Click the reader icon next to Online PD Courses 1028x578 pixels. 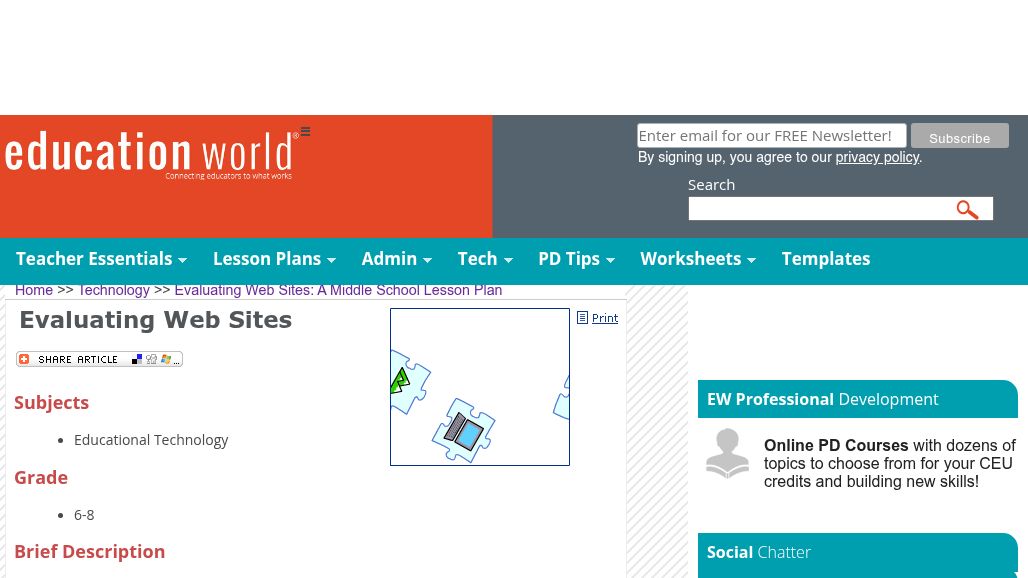727,453
